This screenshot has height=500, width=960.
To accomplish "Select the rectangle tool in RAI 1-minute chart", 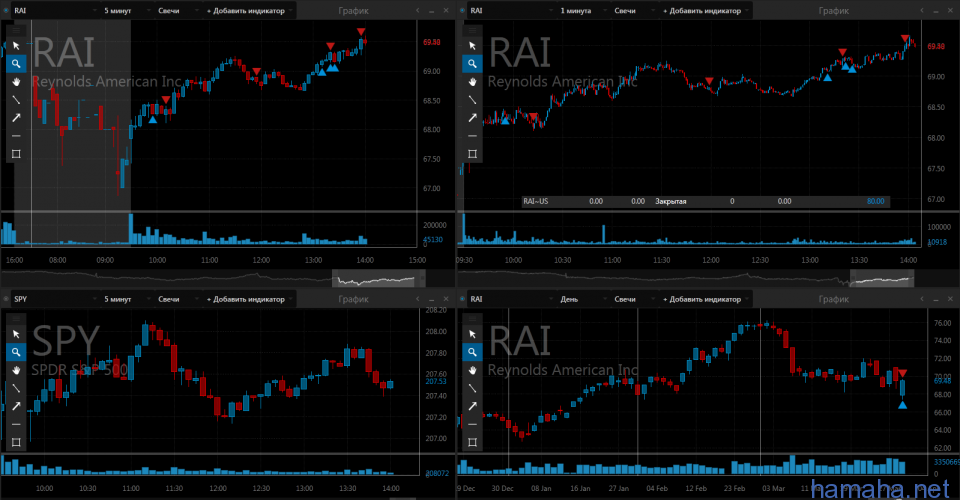I will (x=473, y=153).
